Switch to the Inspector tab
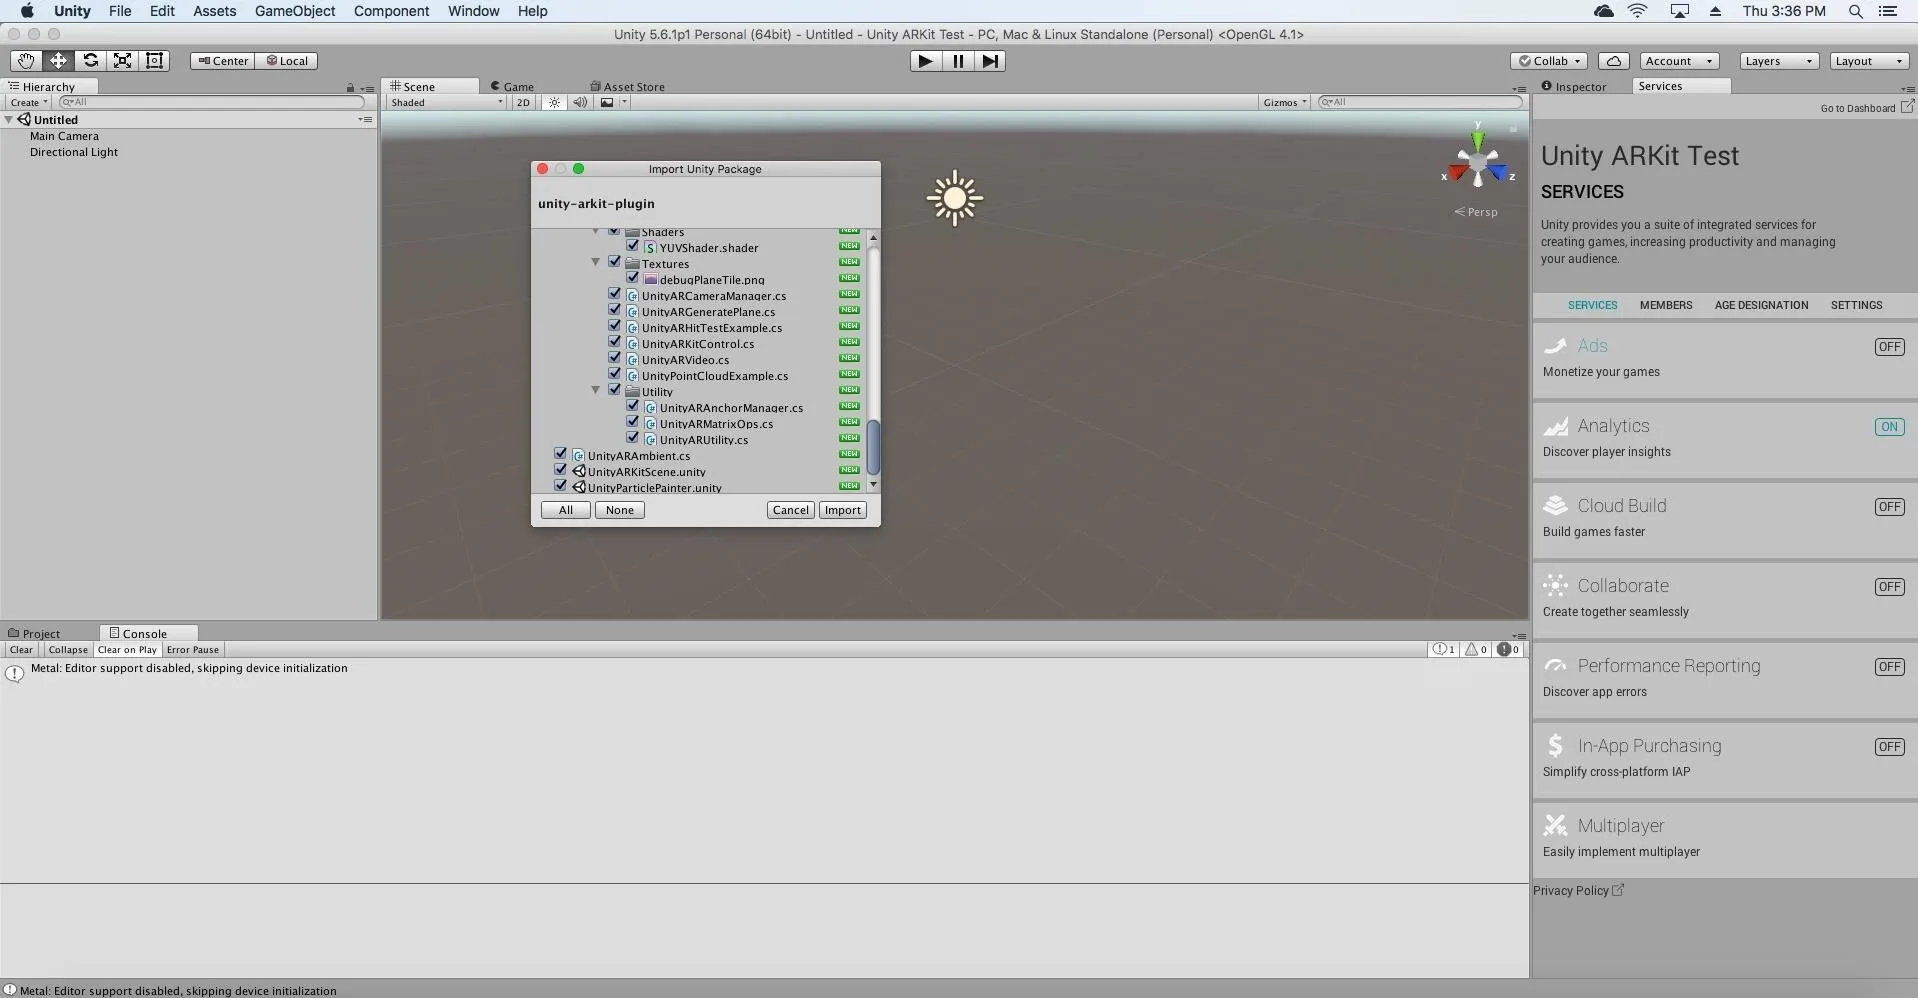 (x=1574, y=87)
